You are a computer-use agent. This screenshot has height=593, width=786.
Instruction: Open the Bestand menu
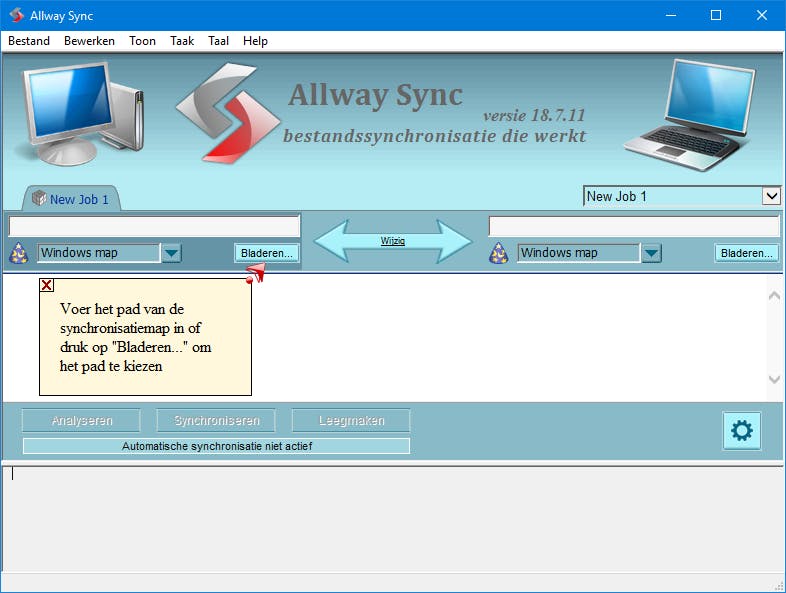(29, 41)
